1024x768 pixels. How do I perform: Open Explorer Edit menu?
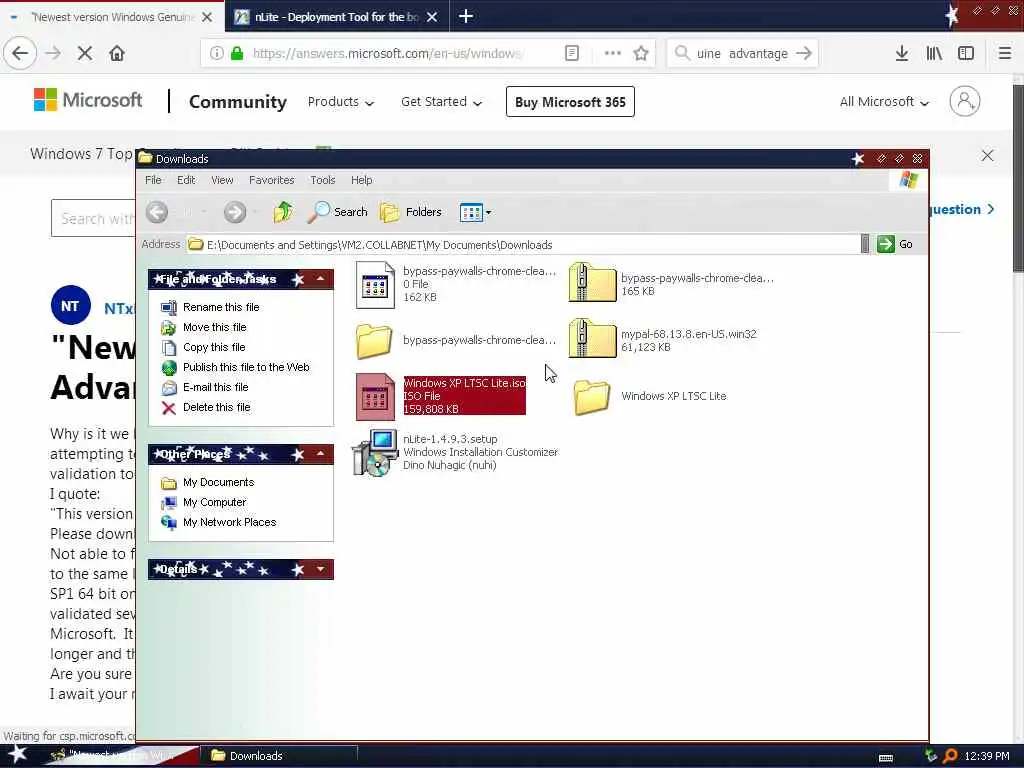186,180
